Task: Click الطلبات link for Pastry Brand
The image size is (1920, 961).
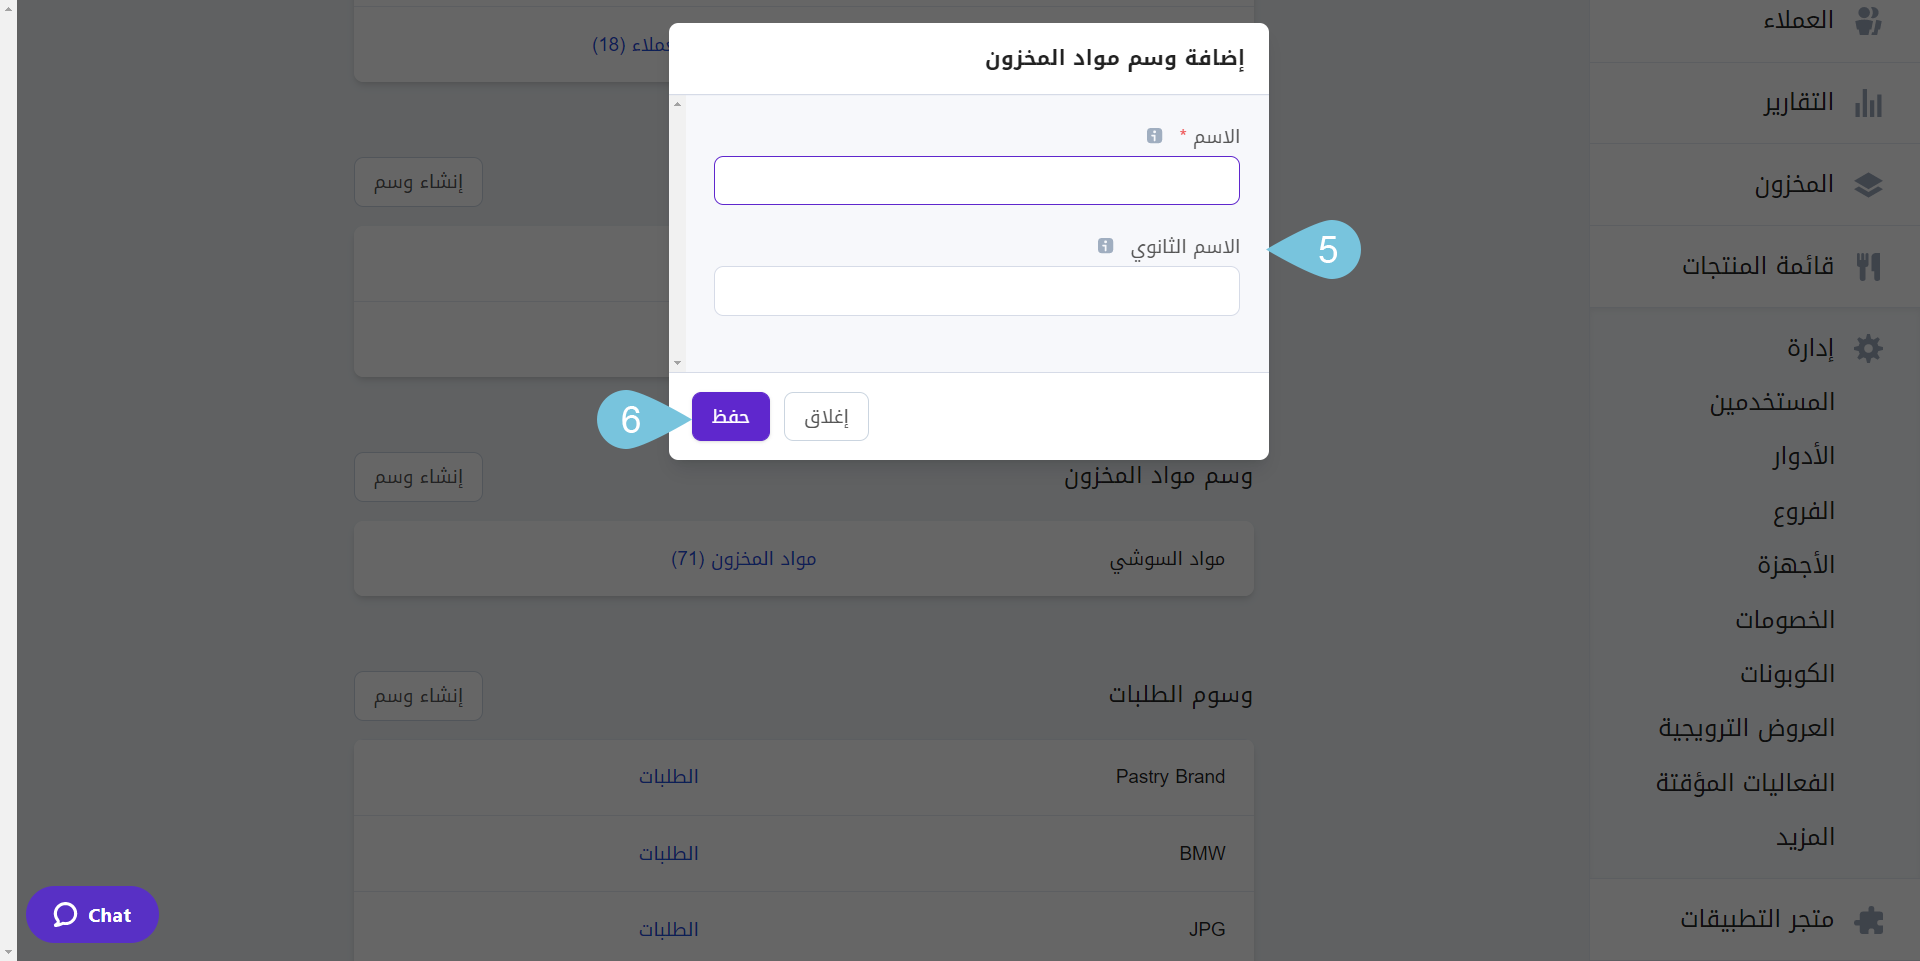Action: tap(668, 777)
